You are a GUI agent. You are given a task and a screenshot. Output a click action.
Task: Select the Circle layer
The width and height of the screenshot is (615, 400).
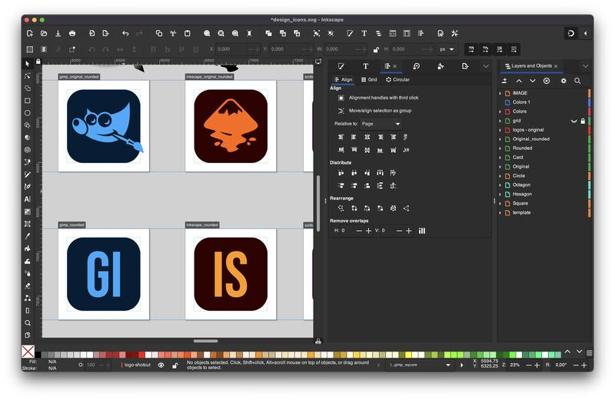(519, 176)
